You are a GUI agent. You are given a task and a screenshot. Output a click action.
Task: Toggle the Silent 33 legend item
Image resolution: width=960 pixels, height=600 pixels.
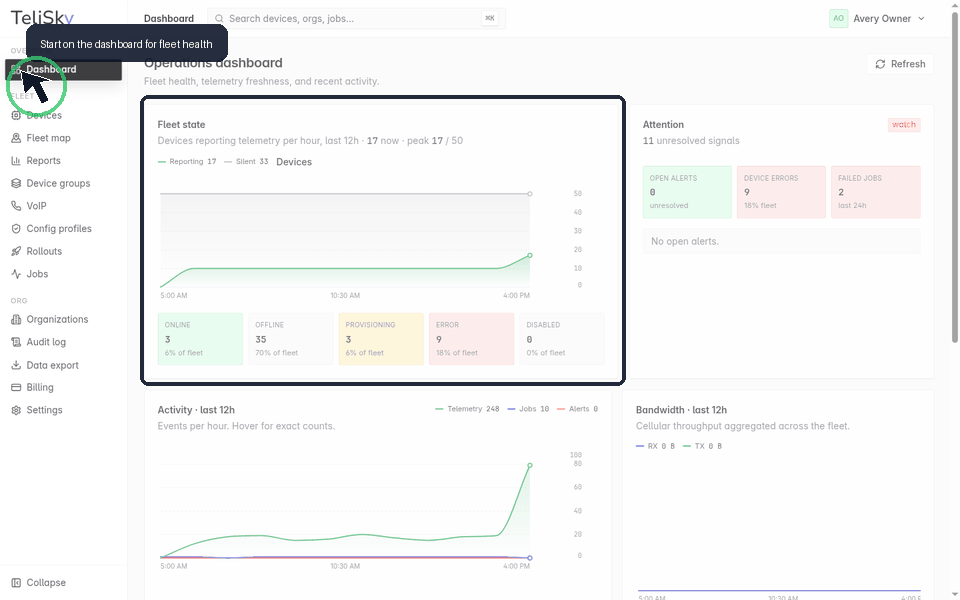(x=246, y=162)
